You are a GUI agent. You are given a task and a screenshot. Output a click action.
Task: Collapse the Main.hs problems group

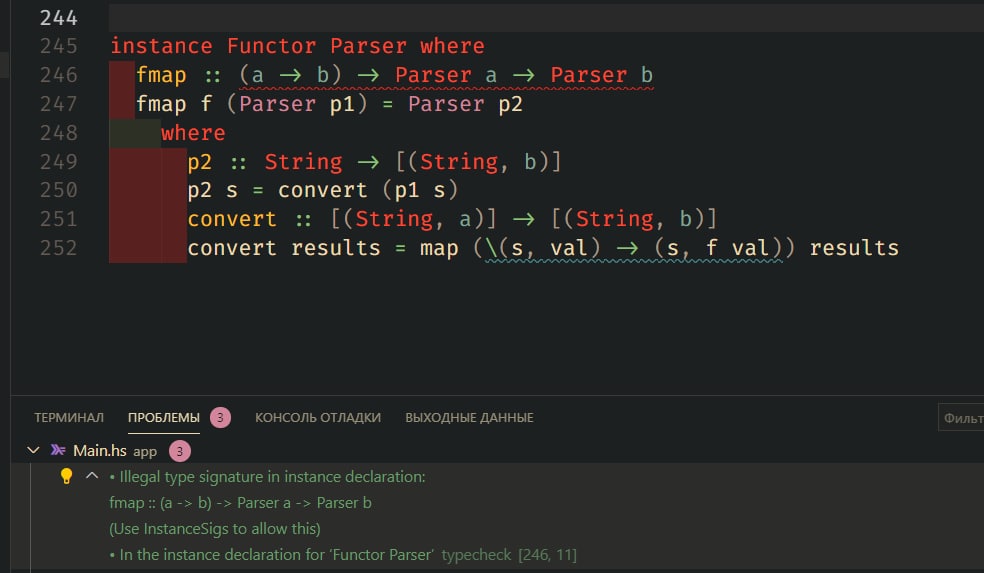coord(33,450)
